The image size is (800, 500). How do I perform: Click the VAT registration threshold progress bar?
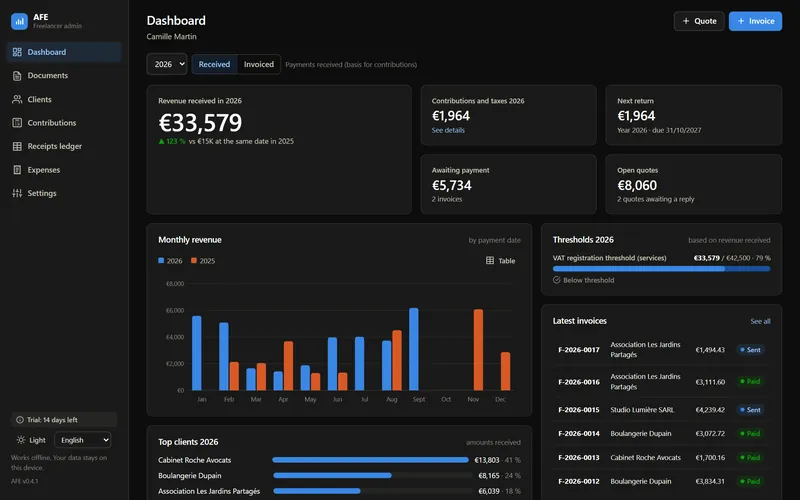point(662,269)
